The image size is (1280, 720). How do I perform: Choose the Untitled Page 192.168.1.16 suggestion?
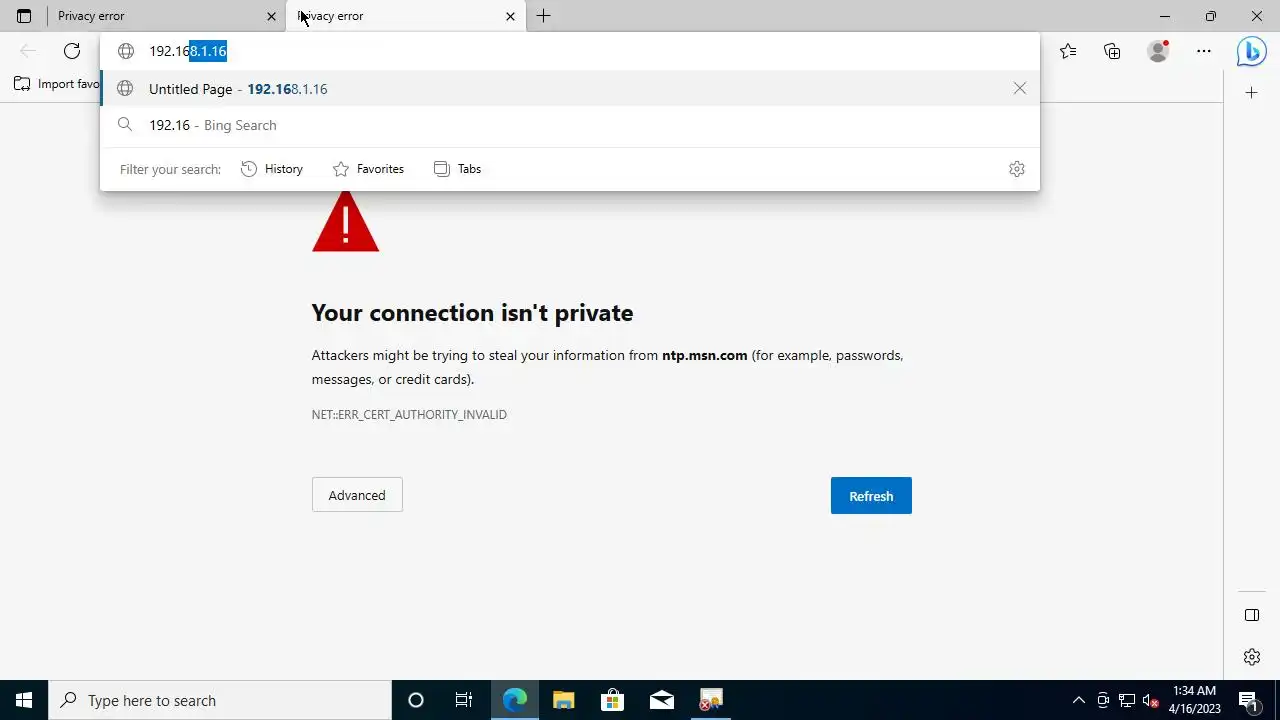(570, 89)
